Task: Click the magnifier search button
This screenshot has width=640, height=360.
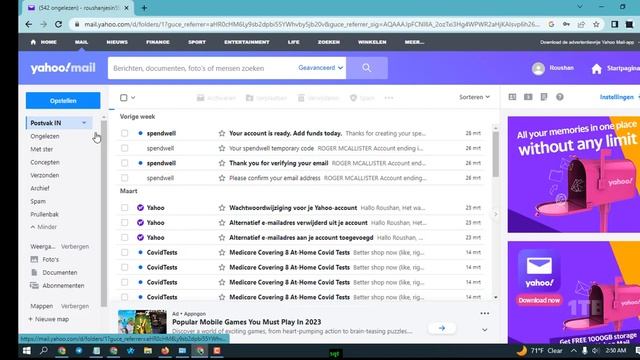Action: (367, 68)
